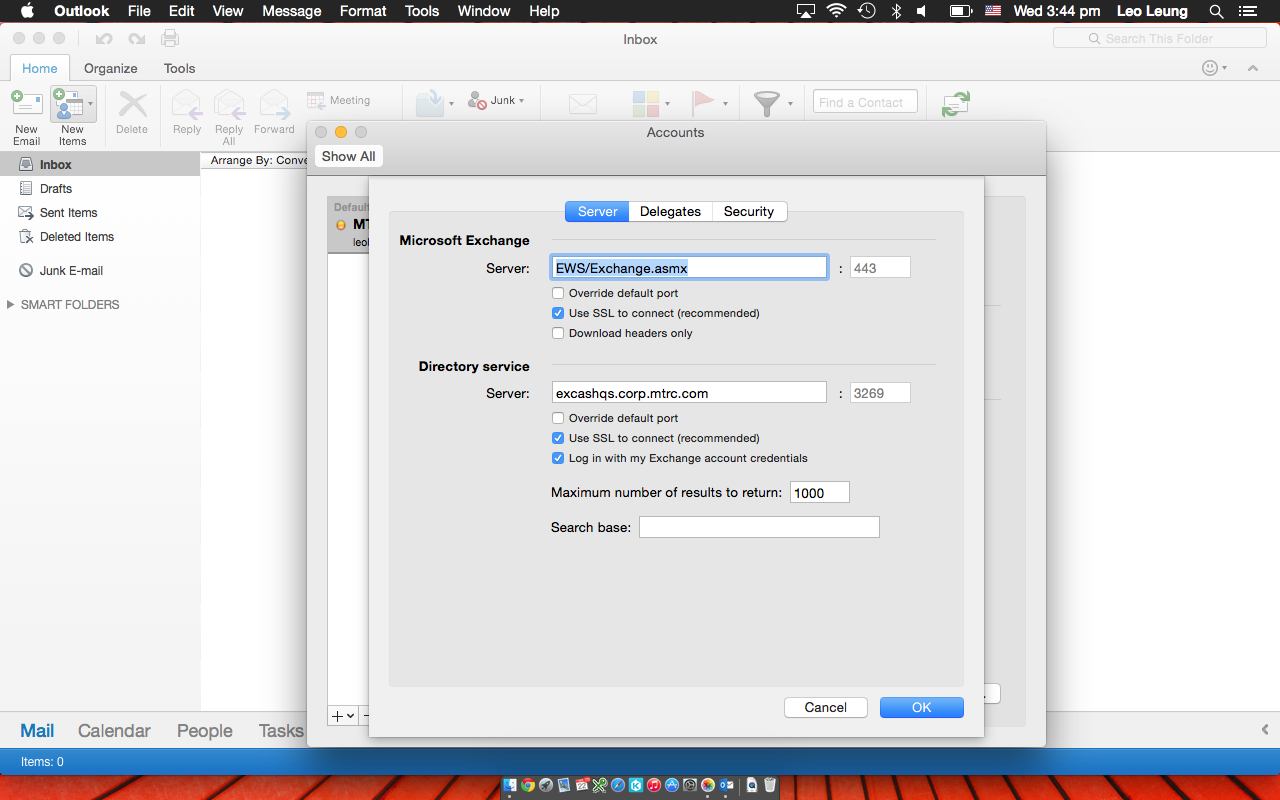Click the Reply envelope icon
This screenshot has width=1280, height=800.
(x=187, y=104)
